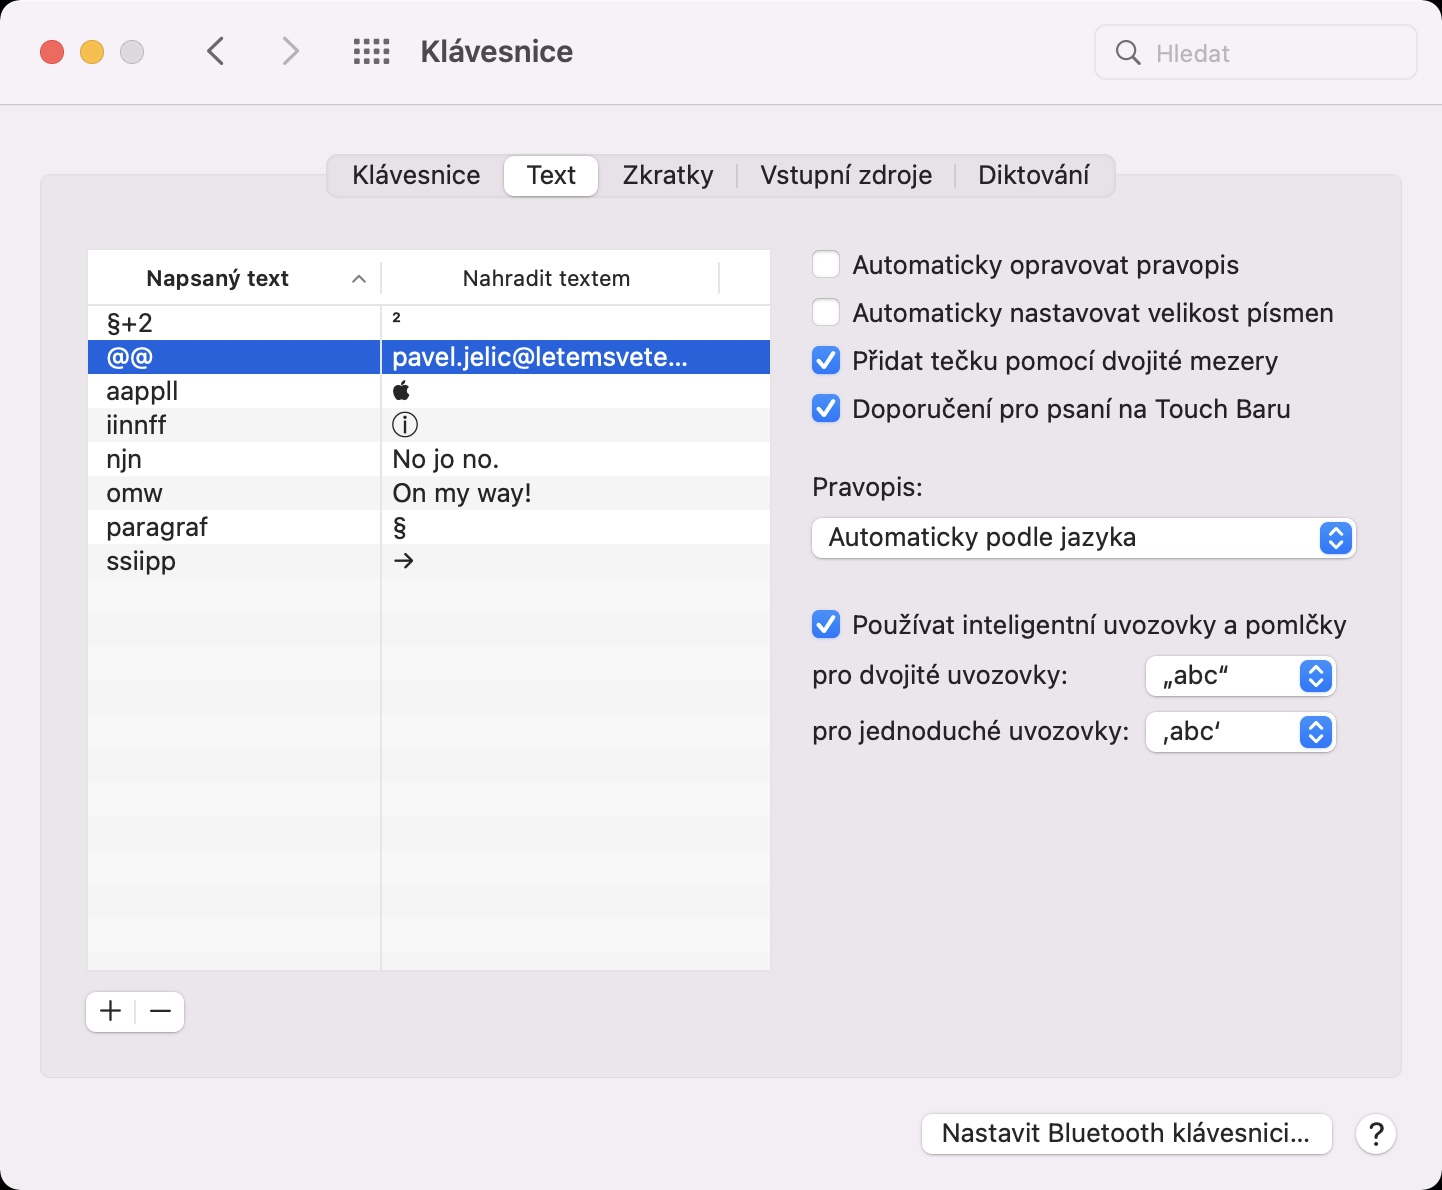The image size is (1442, 1190).
Task: Enable Automaticky nastavovat velikost písmen
Action: tap(826, 313)
